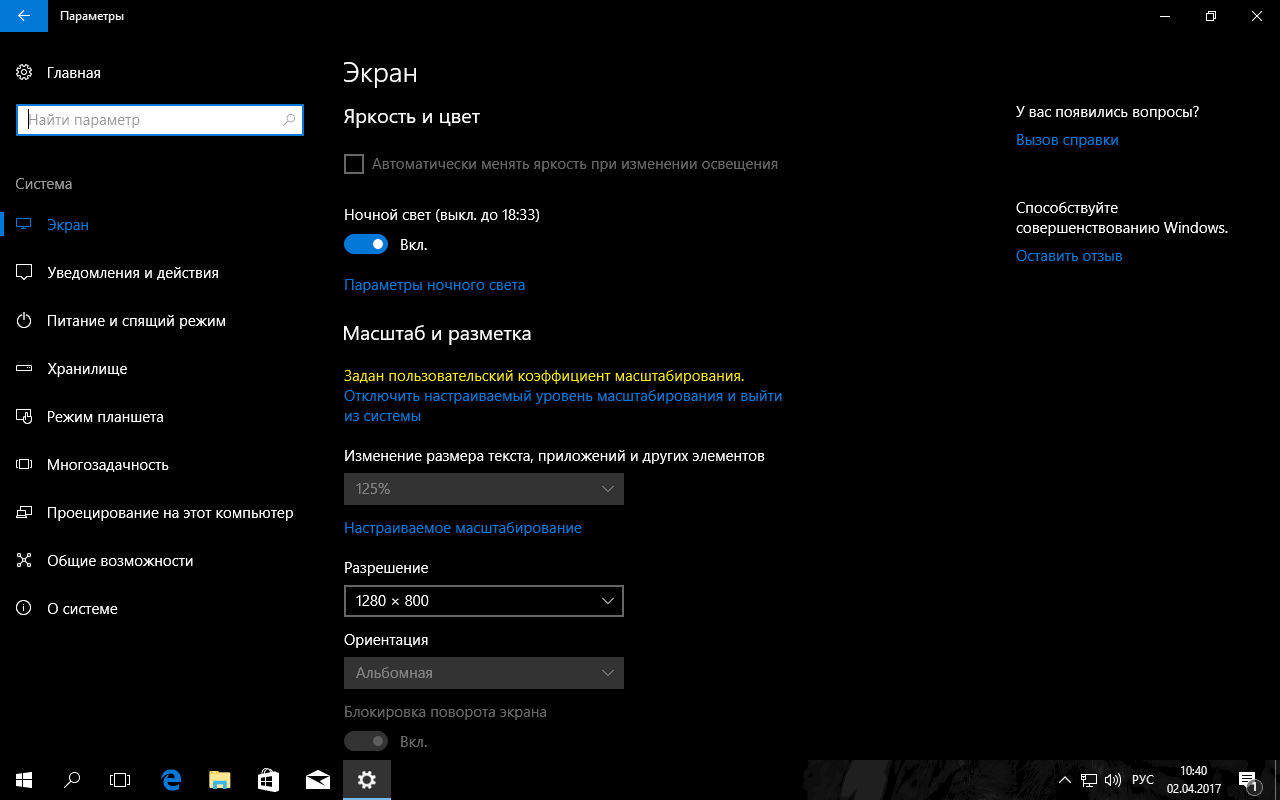Screen dimensions: 1280x800
Task: Open the Уведомления и действия icon
Action: (24, 273)
